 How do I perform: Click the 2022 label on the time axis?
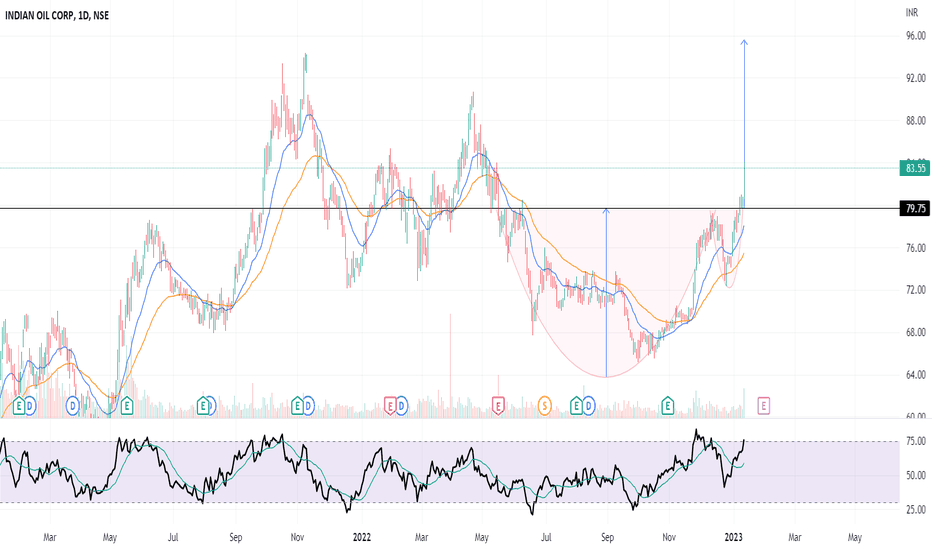coord(361,538)
